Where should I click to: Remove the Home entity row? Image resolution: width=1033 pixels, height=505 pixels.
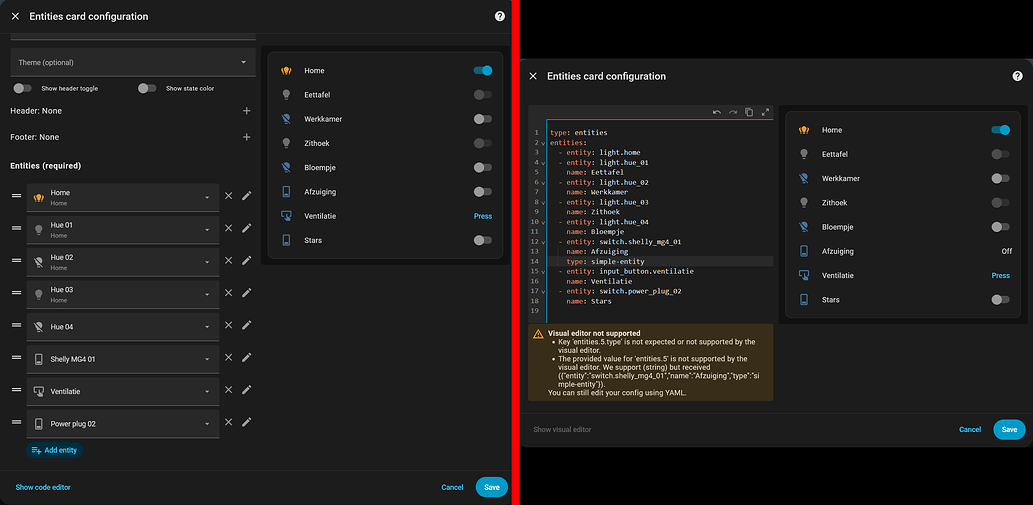[229, 196]
